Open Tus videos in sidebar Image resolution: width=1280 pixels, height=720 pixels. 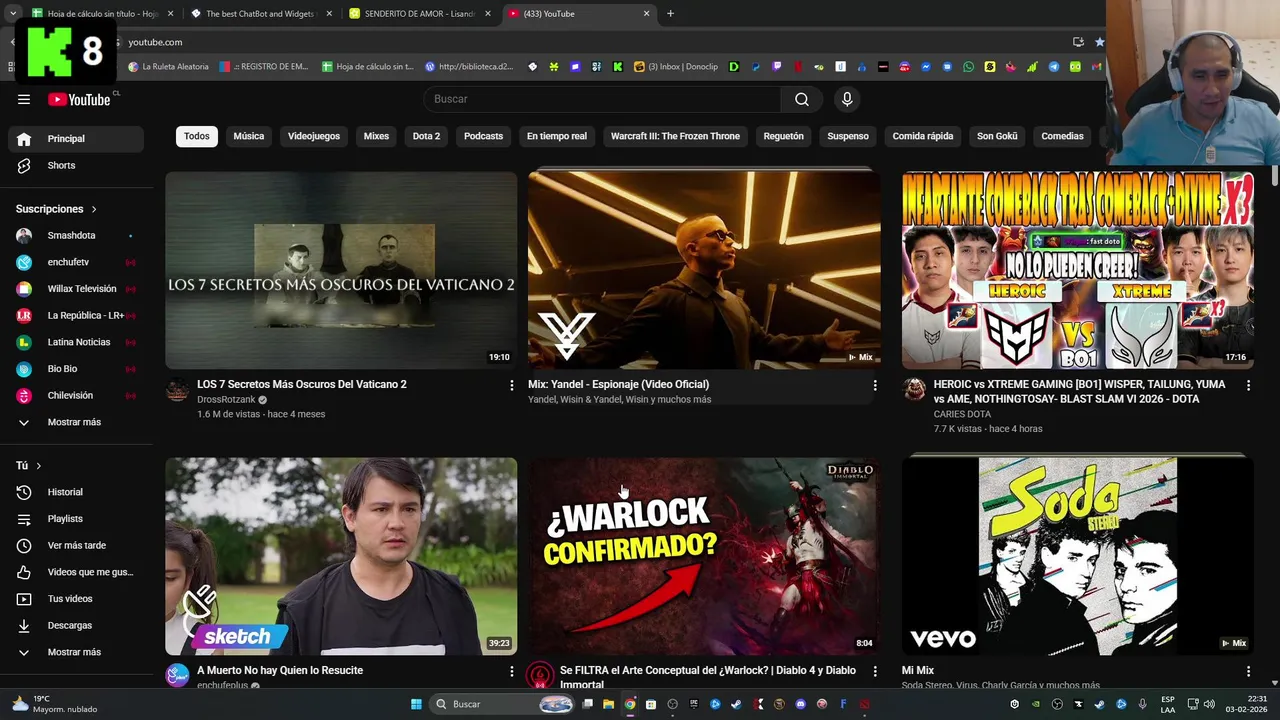(x=76, y=599)
